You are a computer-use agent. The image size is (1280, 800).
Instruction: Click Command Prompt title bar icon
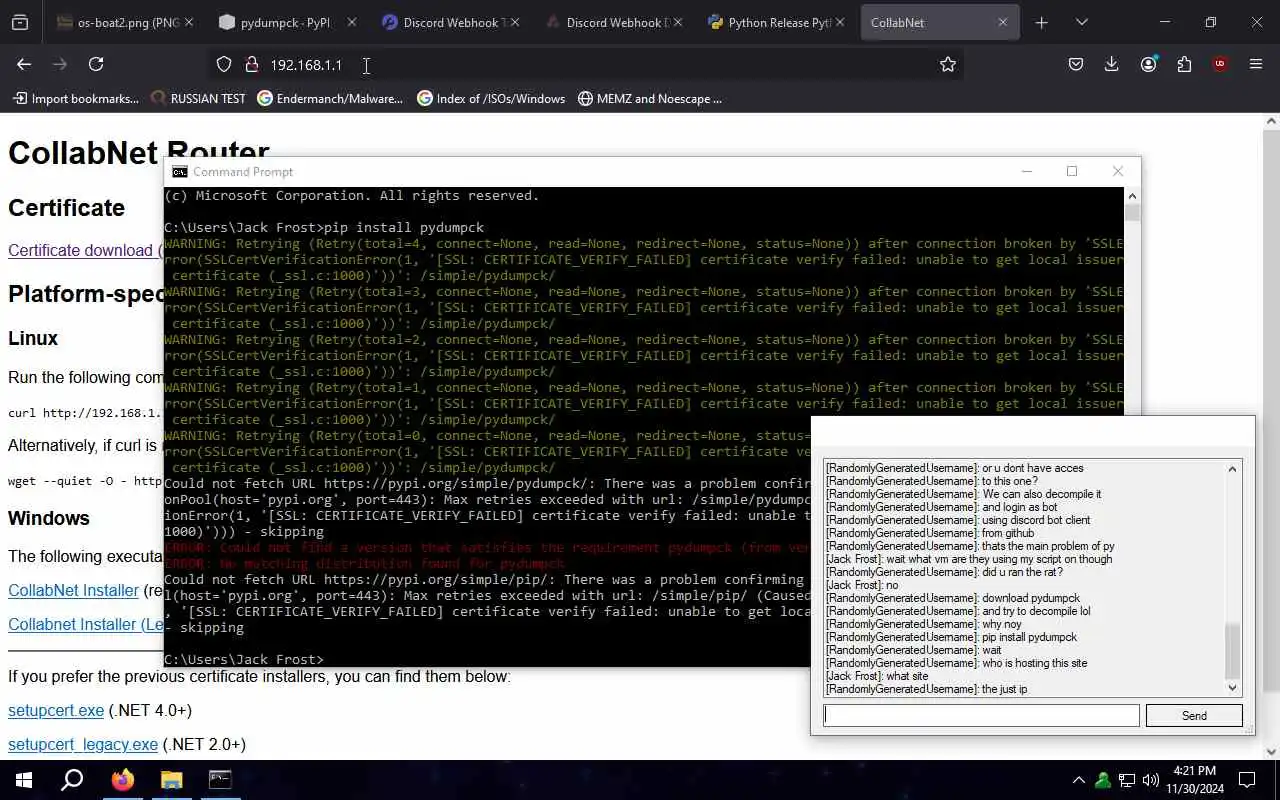(180, 172)
